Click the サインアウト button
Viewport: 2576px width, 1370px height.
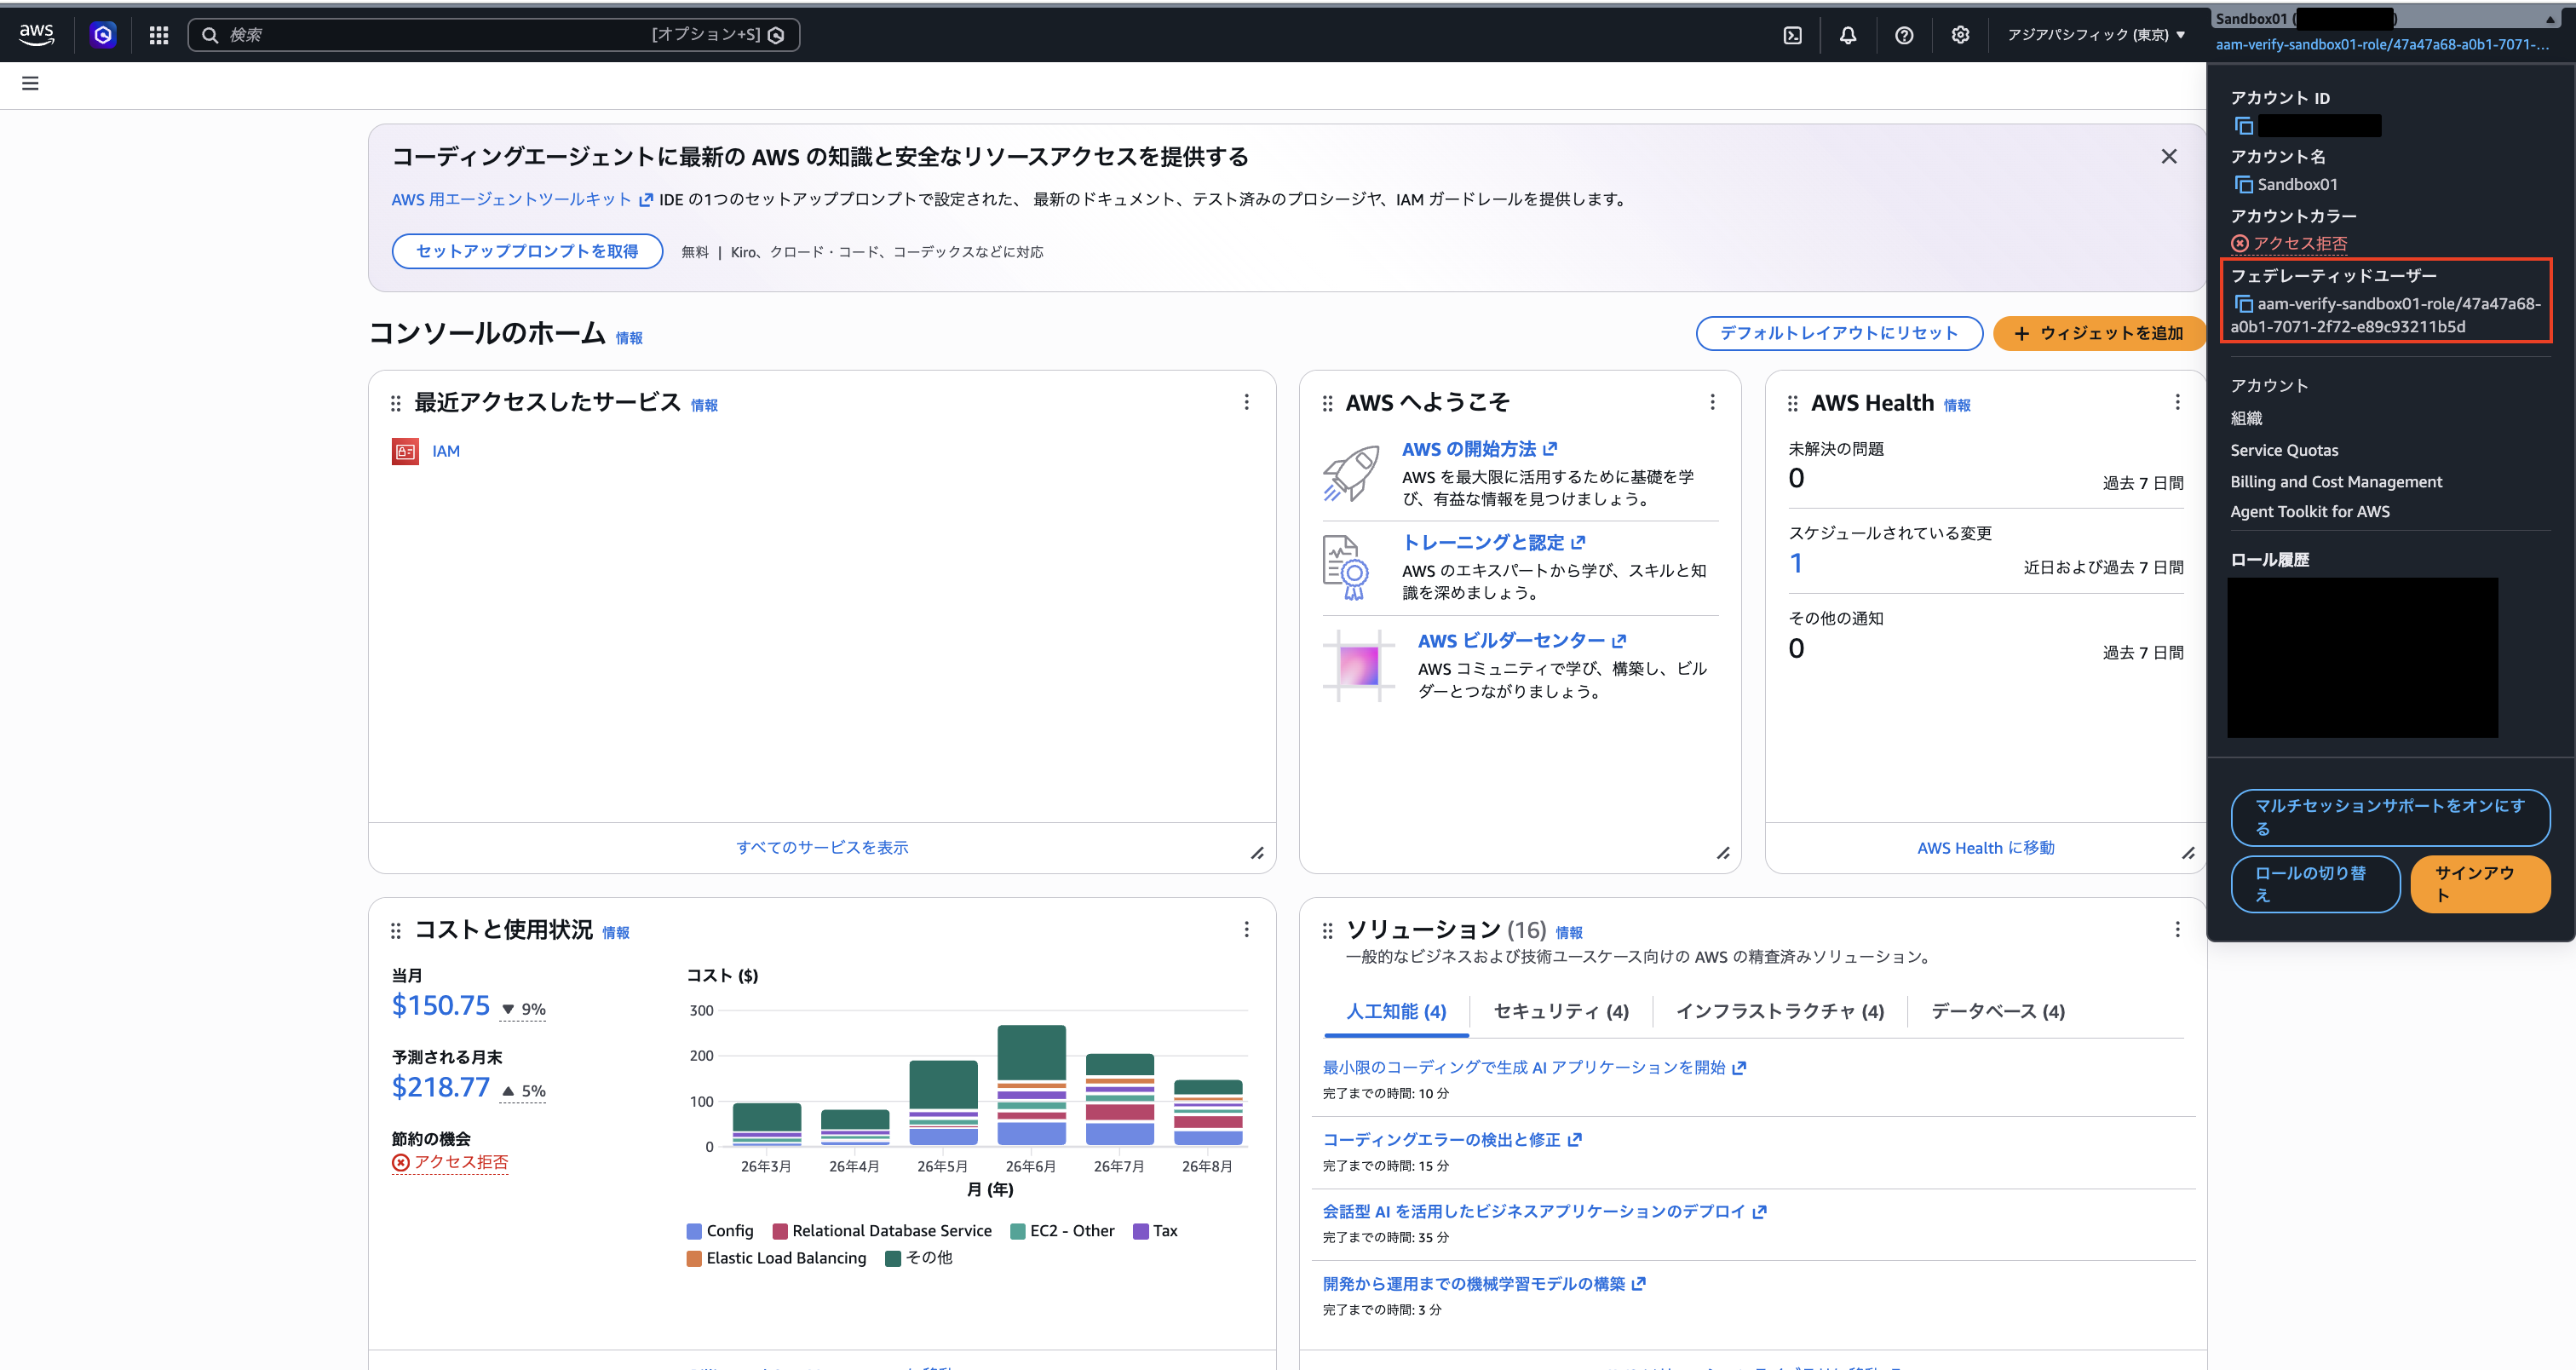click(x=2480, y=884)
